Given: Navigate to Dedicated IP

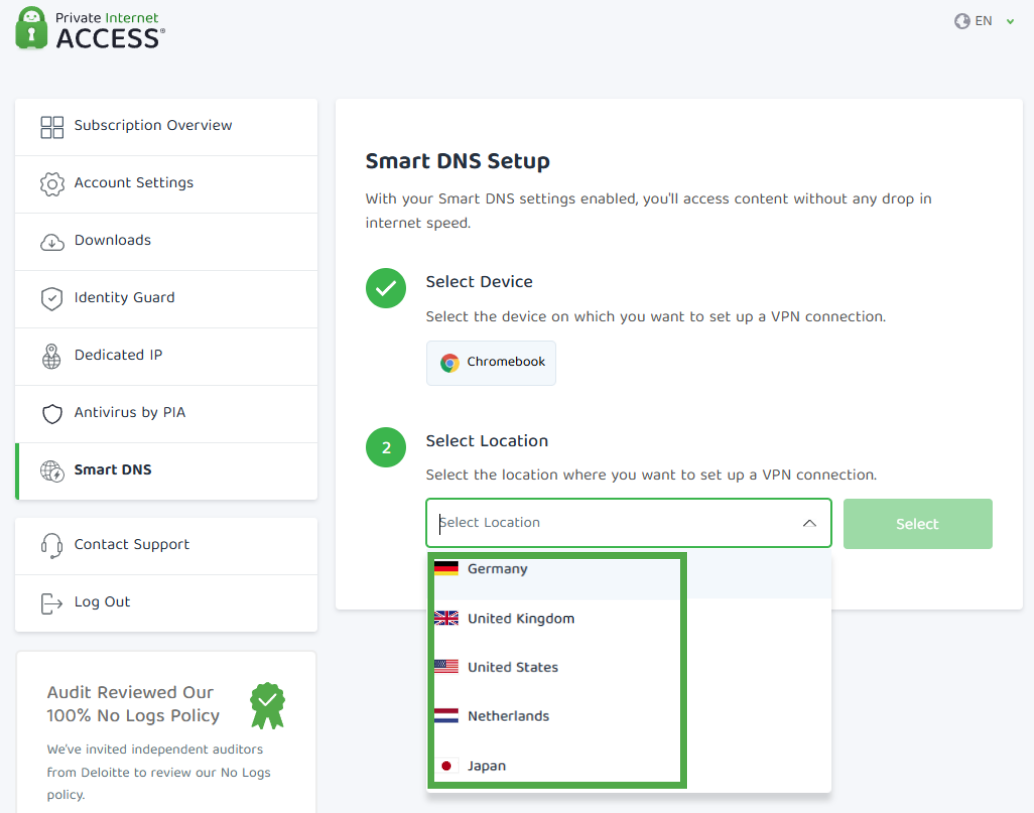Looking at the screenshot, I should (166, 356).
